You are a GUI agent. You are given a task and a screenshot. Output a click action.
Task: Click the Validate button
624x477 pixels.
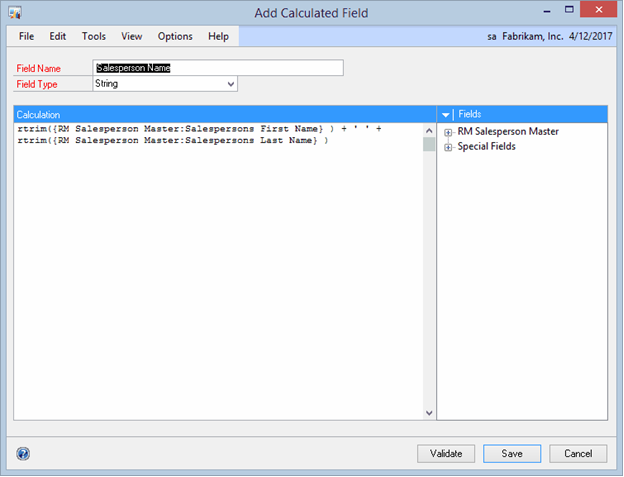446,454
